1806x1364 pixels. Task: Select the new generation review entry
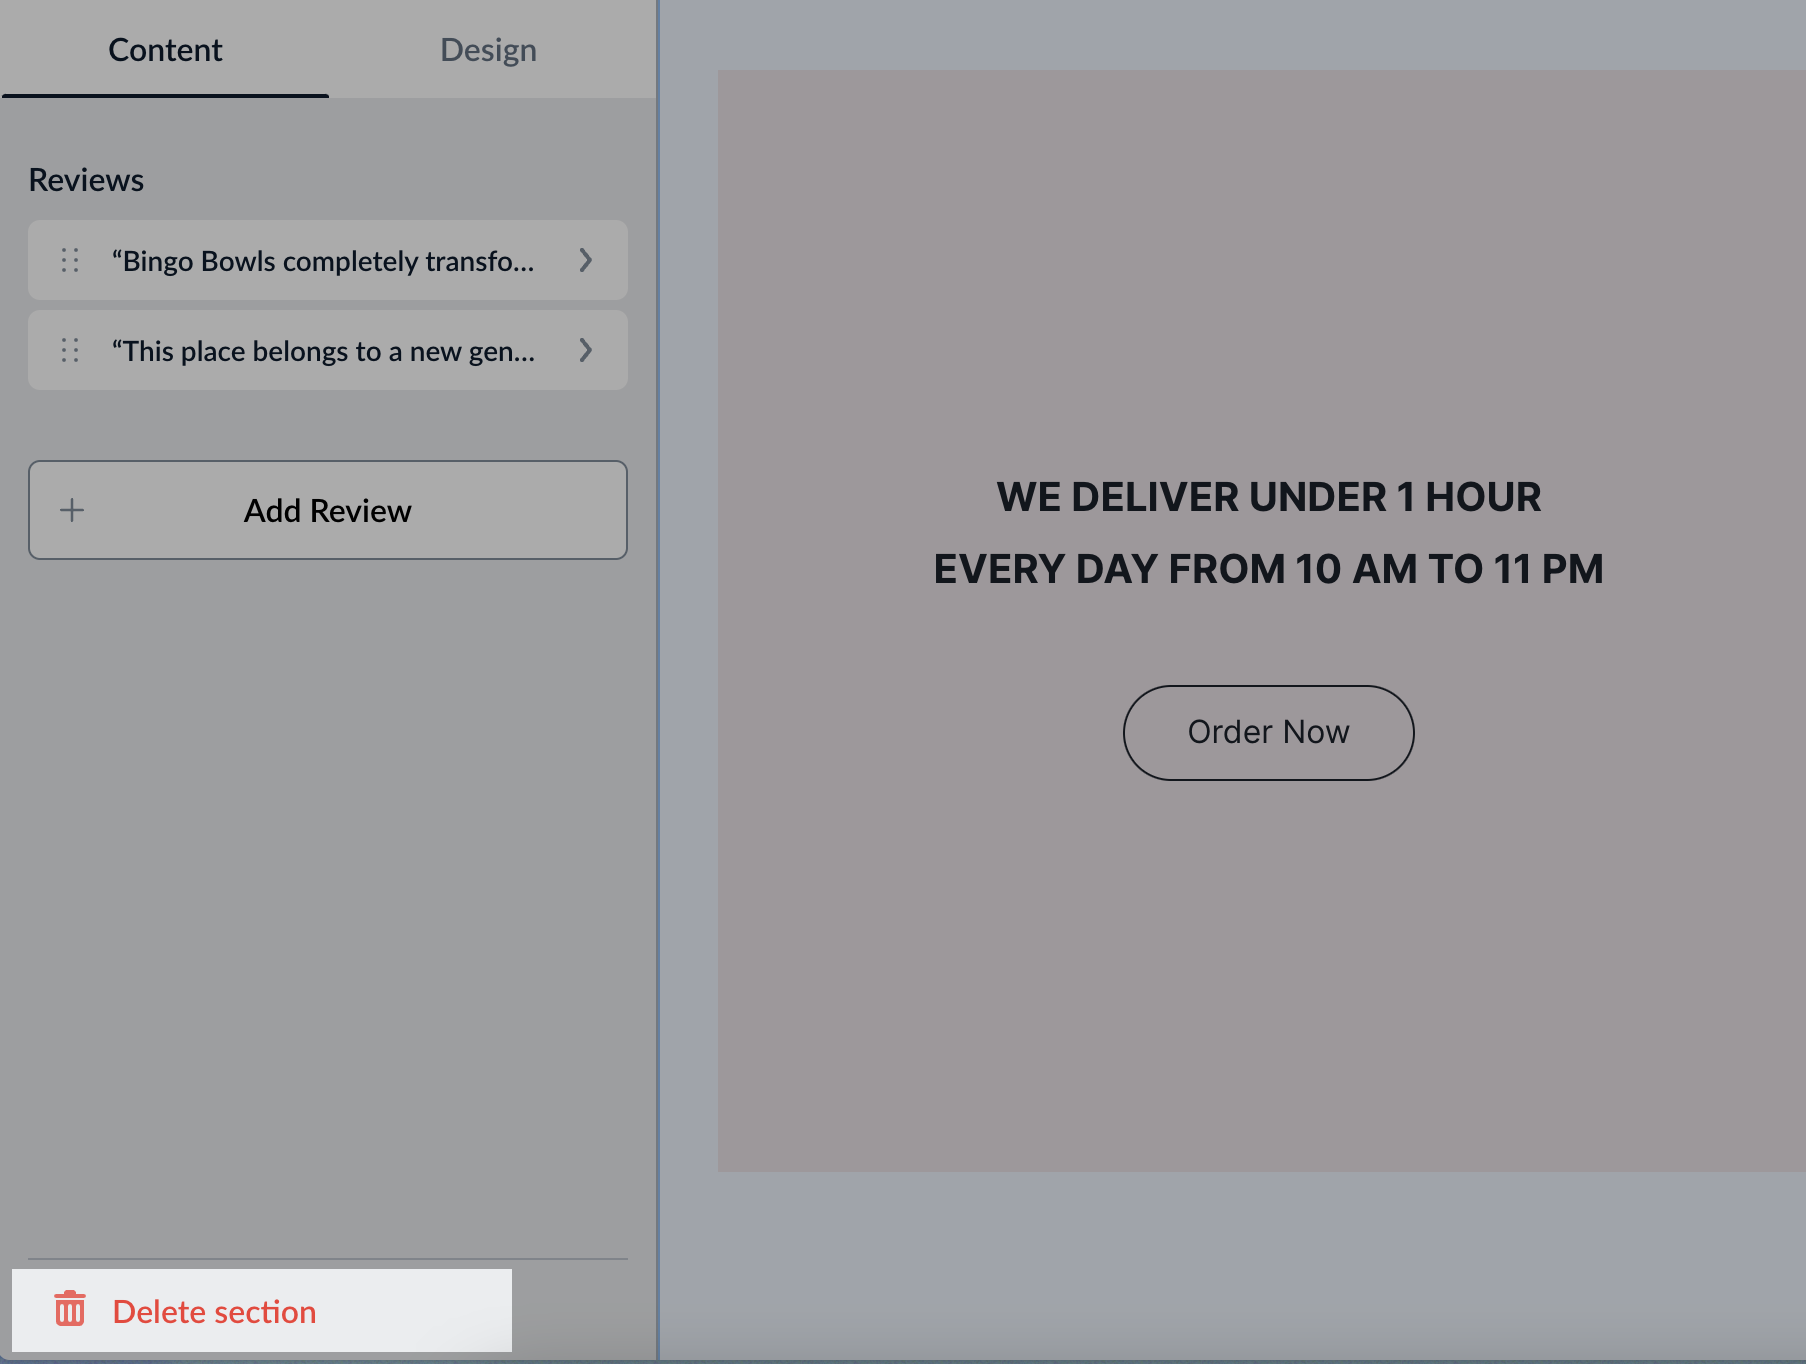pyautogui.click(x=327, y=350)
